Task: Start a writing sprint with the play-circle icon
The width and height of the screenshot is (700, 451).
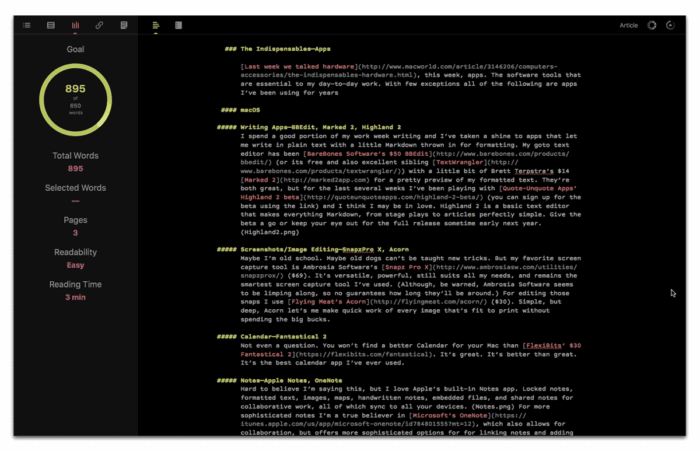Action: pos(670,25)
